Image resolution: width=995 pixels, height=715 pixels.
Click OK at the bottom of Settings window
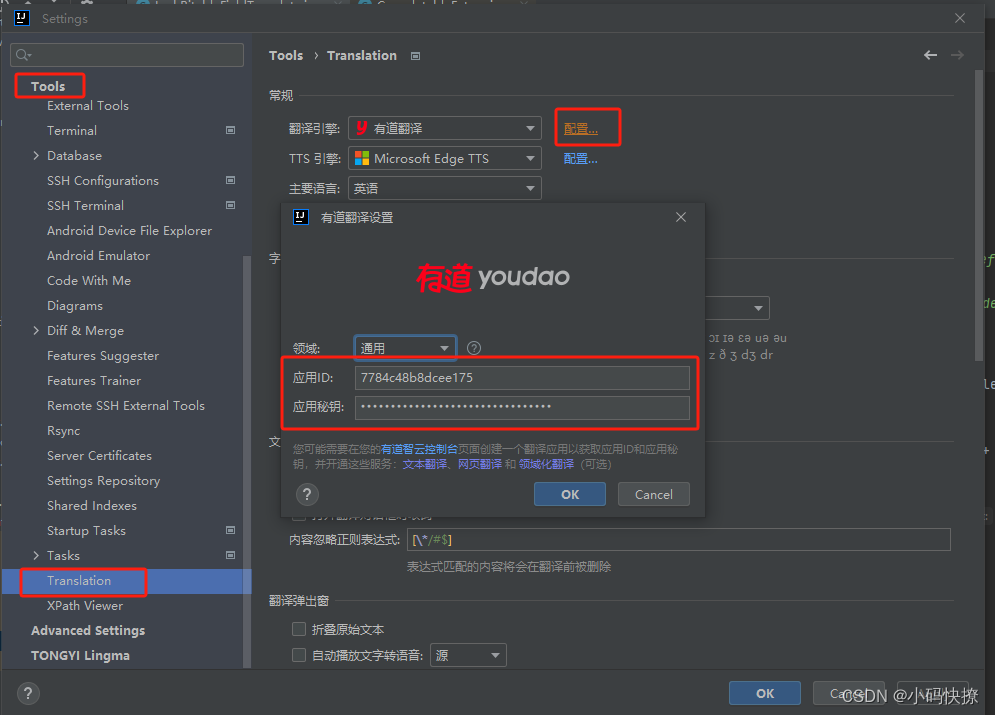click(765, 693)
